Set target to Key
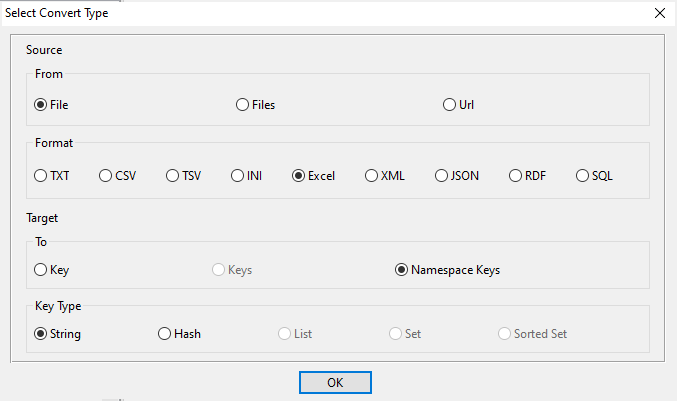This screenshot has width=677, height=401. [x=41, y=269]
